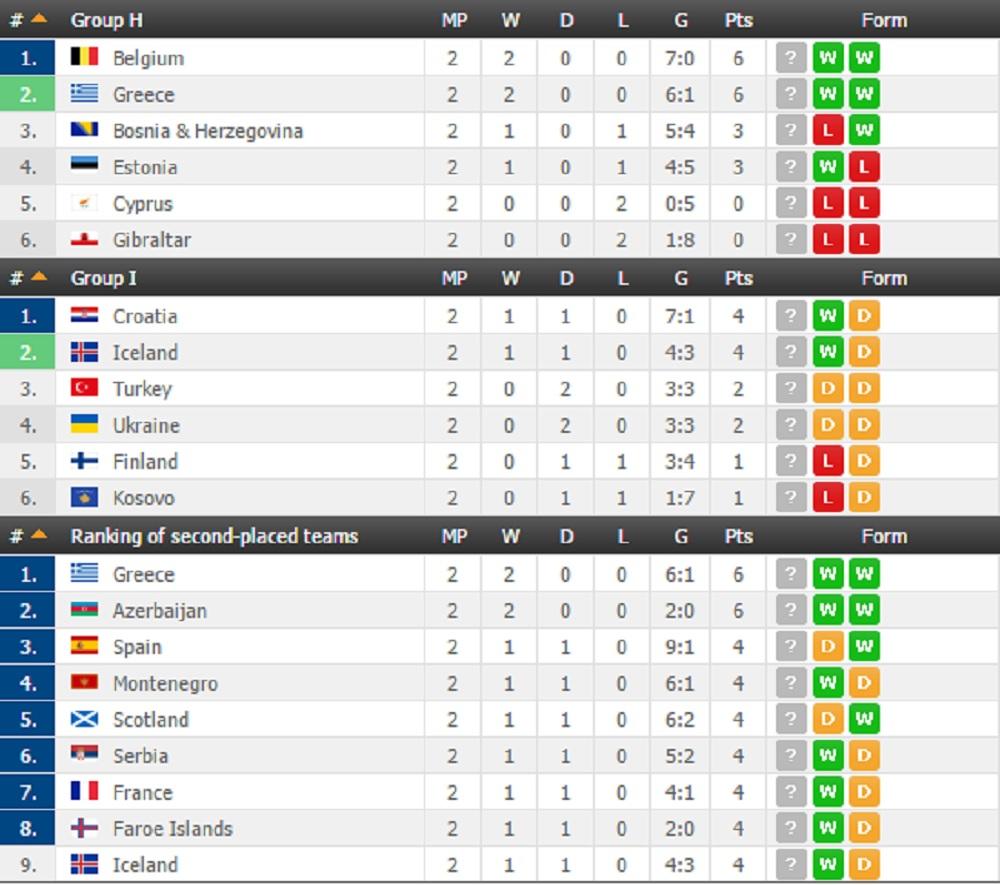Viewport: 1000px width, 885px height.
Task: Sort Group H by the Pts column
Action: pyautogui.click(x=738, y=20)
